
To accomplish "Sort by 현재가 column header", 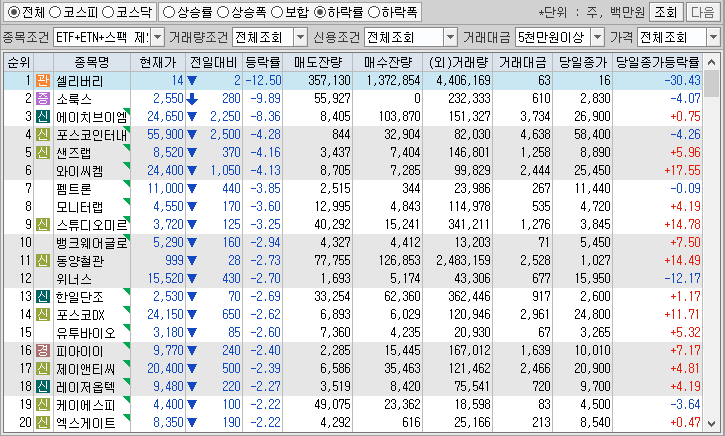I will tap(158, 62).
